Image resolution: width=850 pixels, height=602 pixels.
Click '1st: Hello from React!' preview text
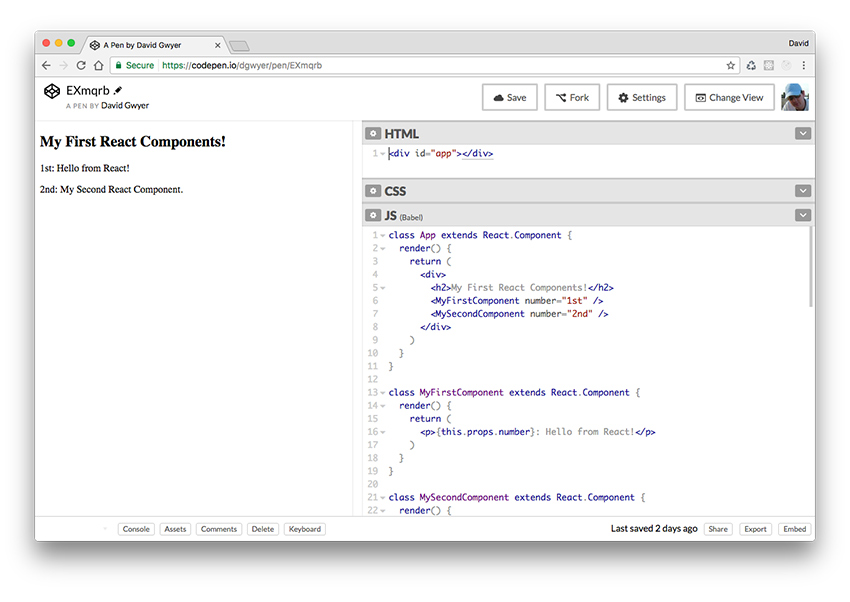[85, 168]
